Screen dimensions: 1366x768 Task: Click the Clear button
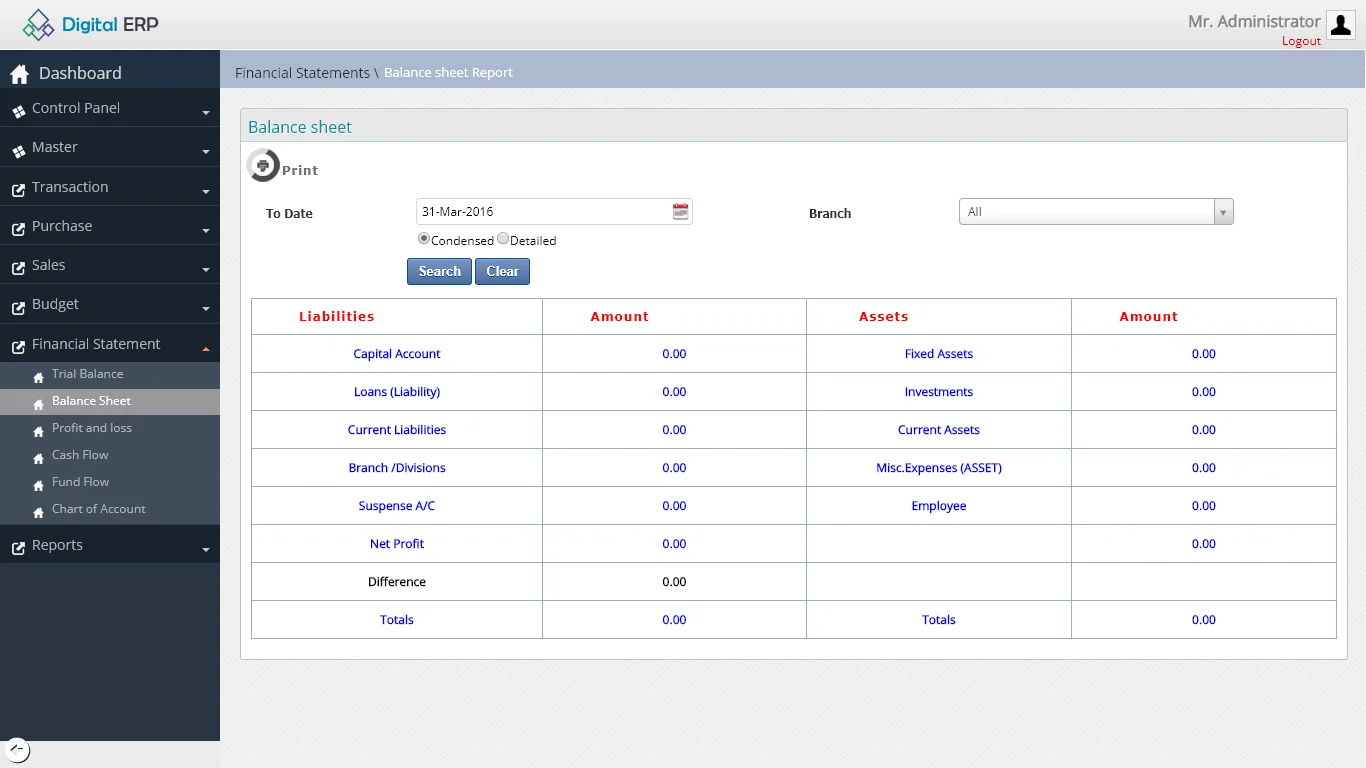click(502, 272)
